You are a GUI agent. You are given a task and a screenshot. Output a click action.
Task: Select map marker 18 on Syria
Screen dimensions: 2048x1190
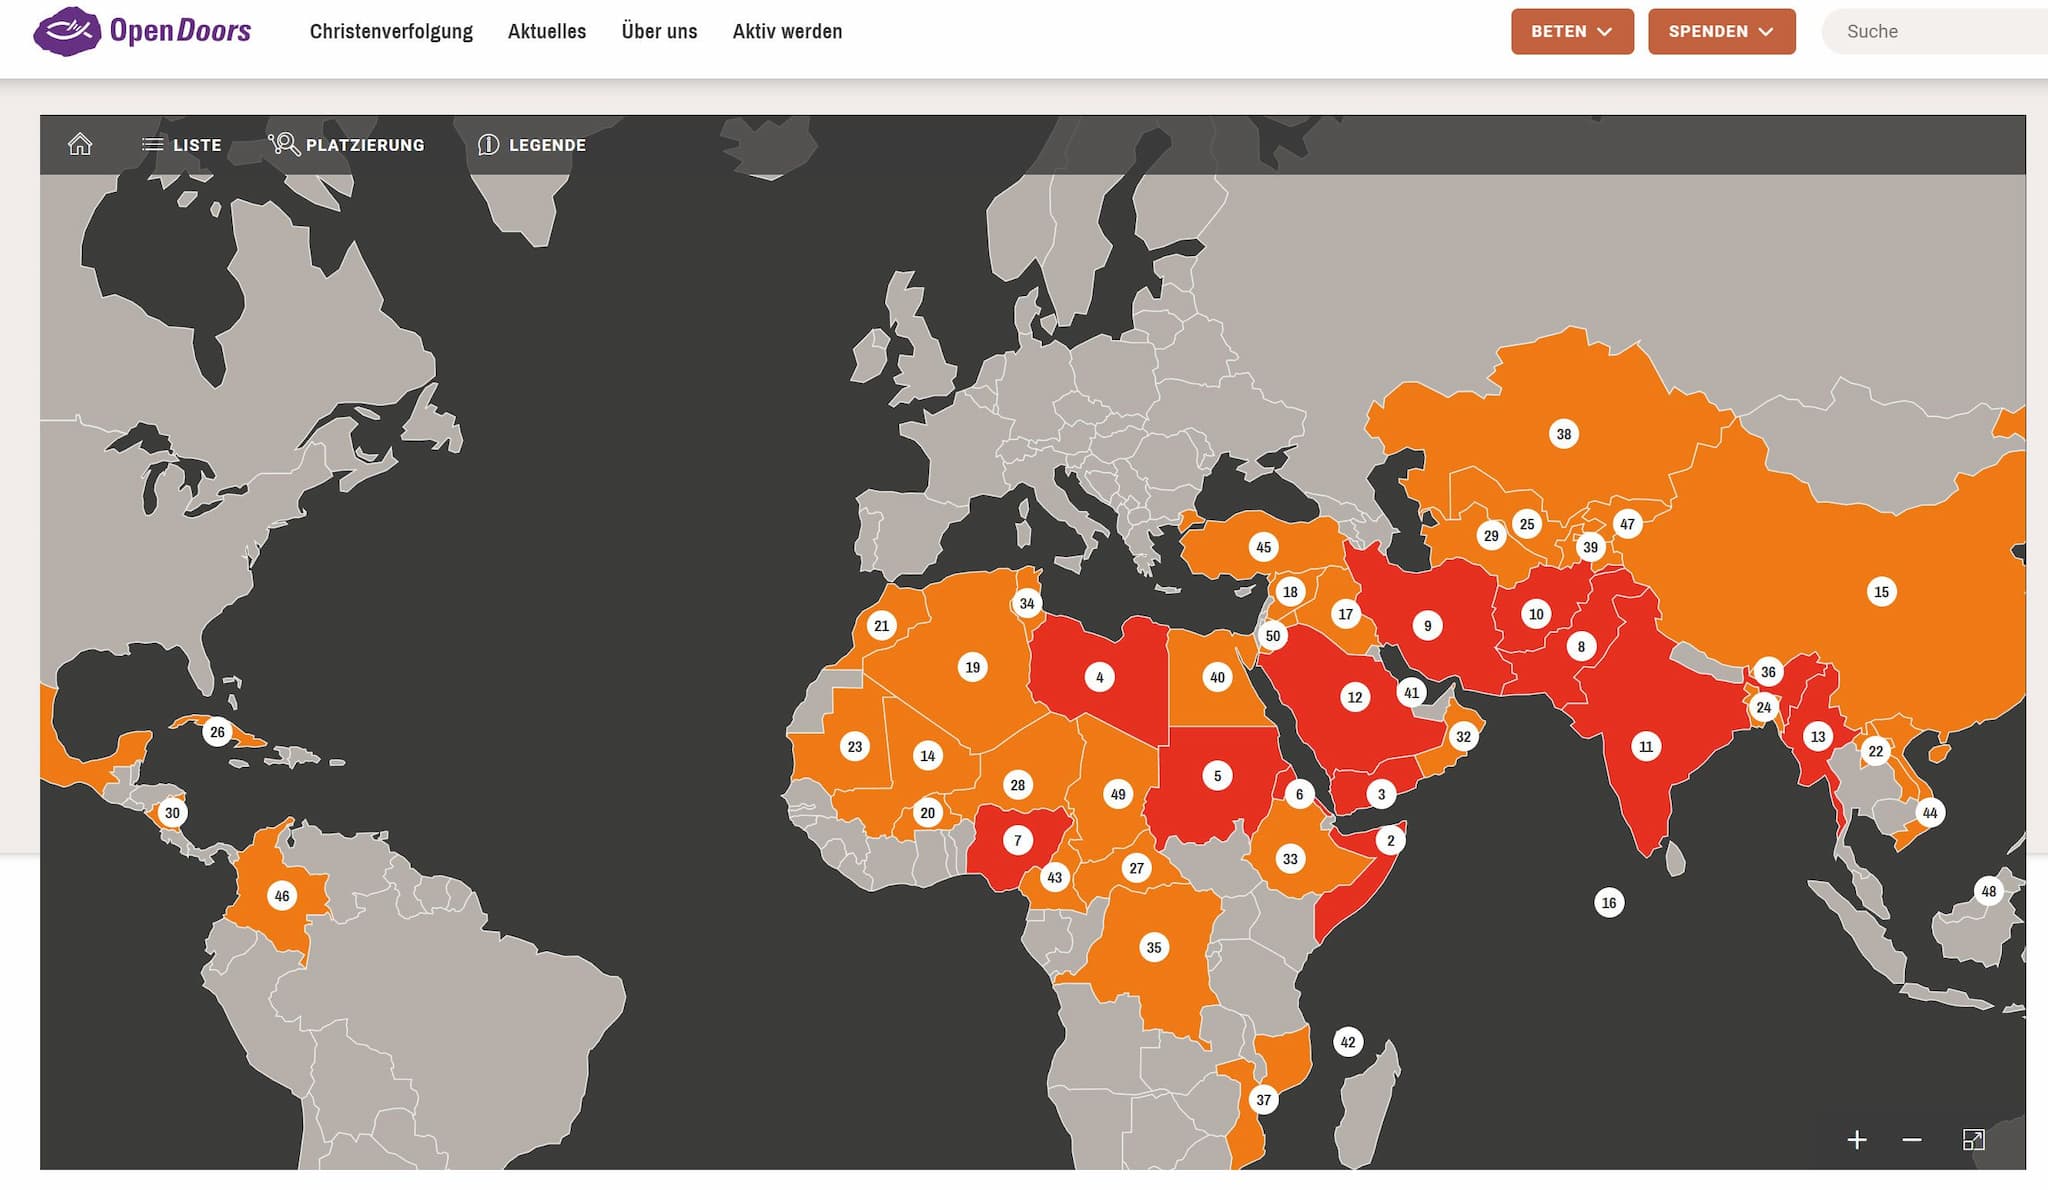[x=1291, y=592]
